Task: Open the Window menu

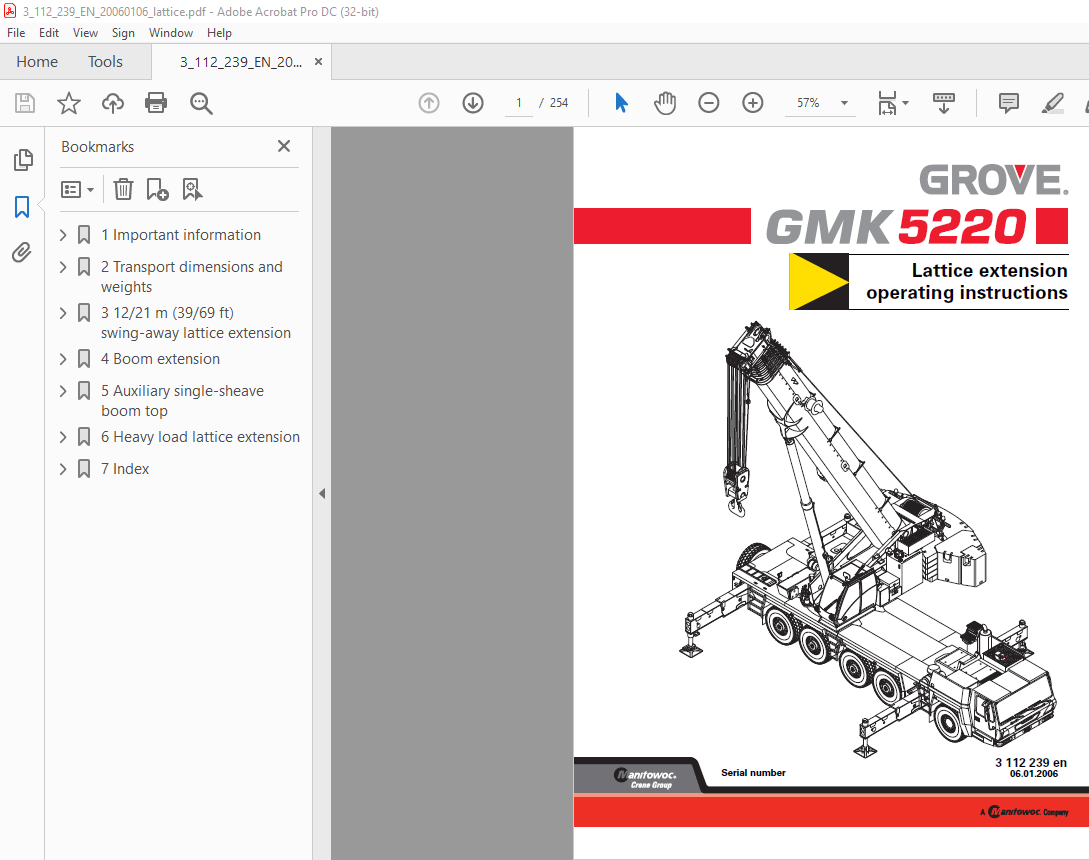Action: click(x=171, y=33)
